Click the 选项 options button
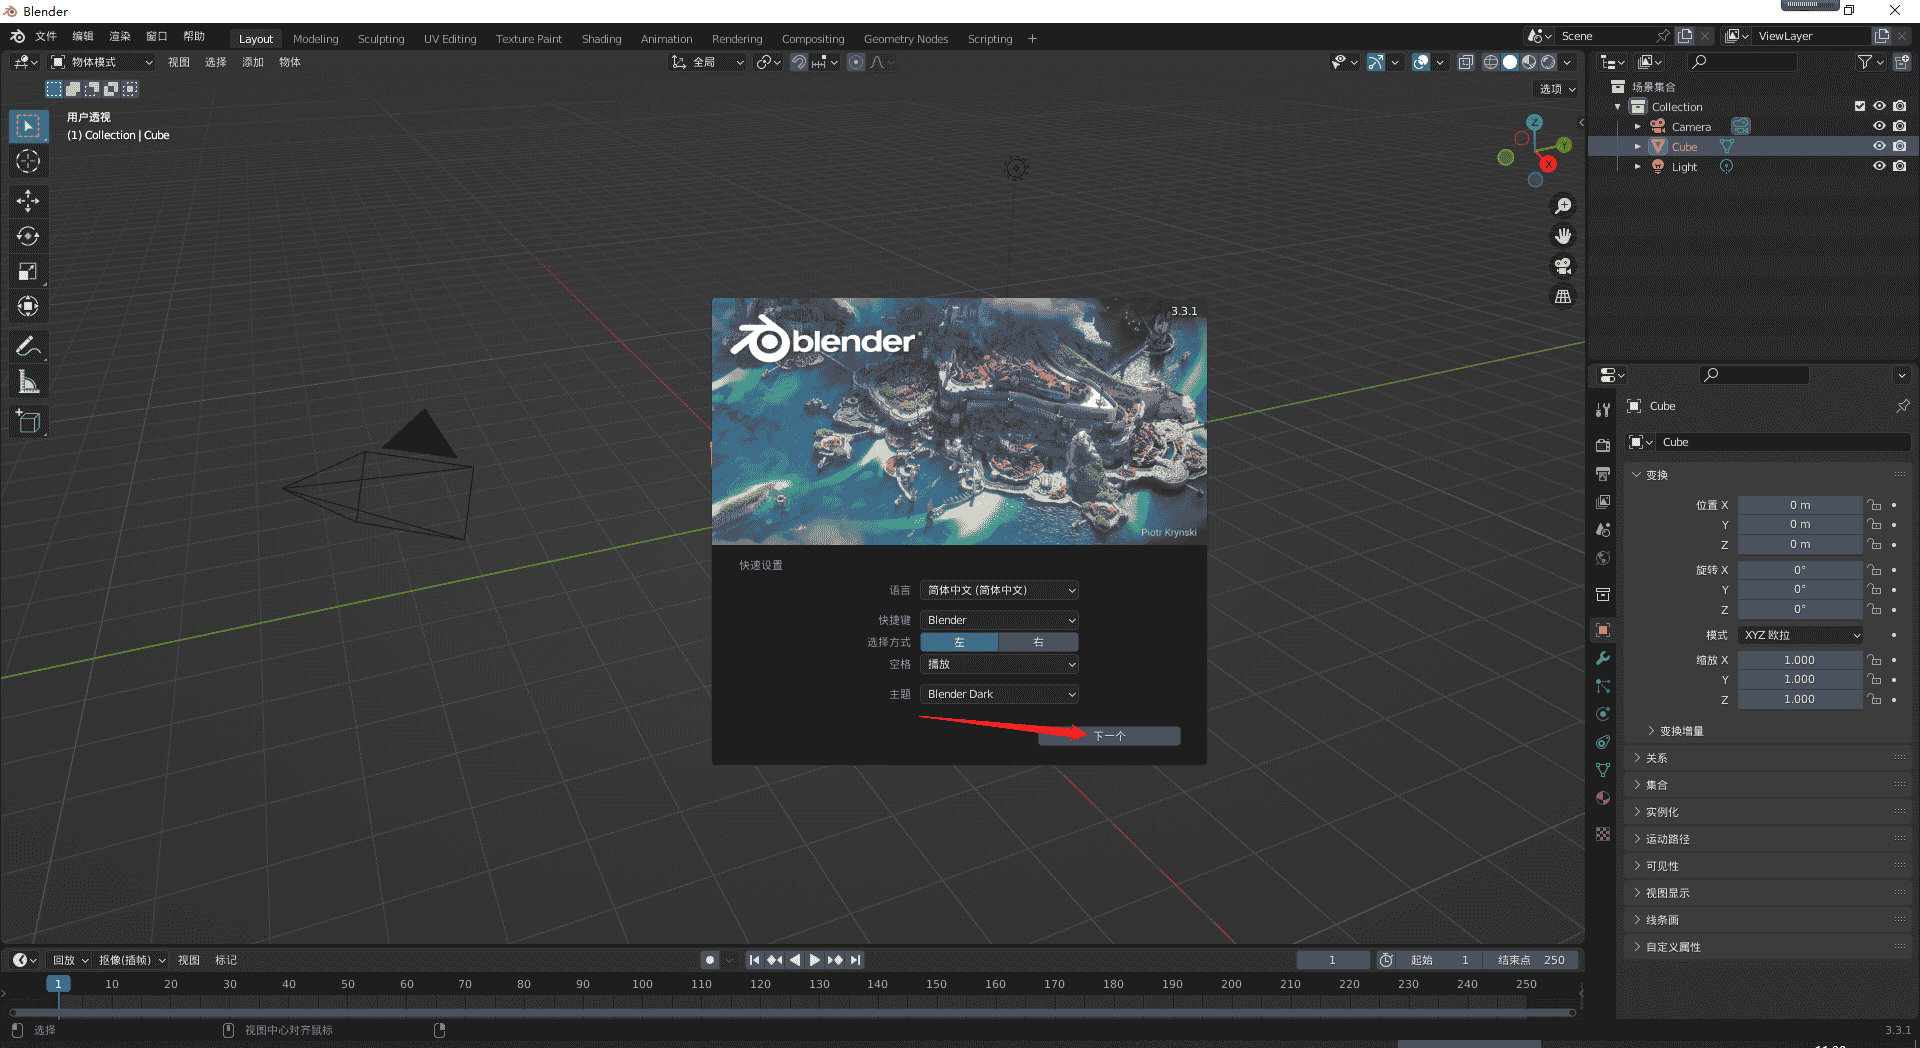Image resolution: width=1920 pixels, height=1048 pixels. pos(1557,89)
